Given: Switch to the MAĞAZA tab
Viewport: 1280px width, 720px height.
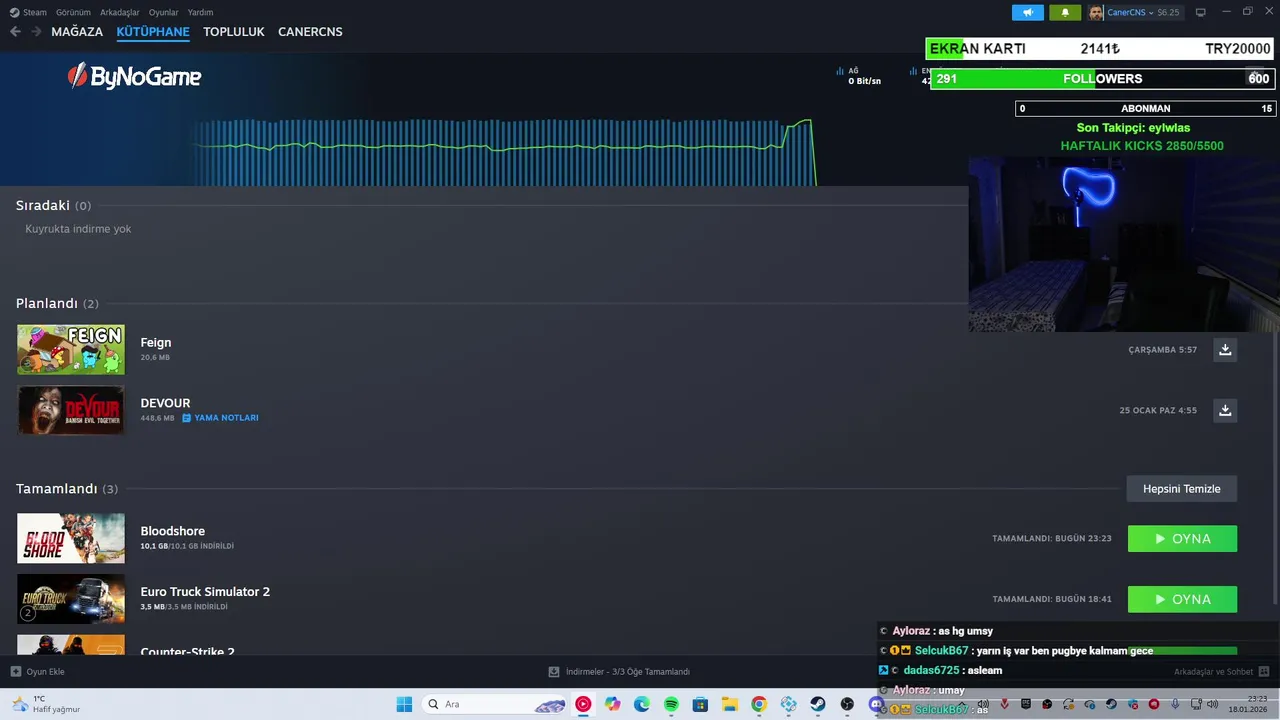Looking at the screenshot, I should pyautogui.click(x=77, y=32).
